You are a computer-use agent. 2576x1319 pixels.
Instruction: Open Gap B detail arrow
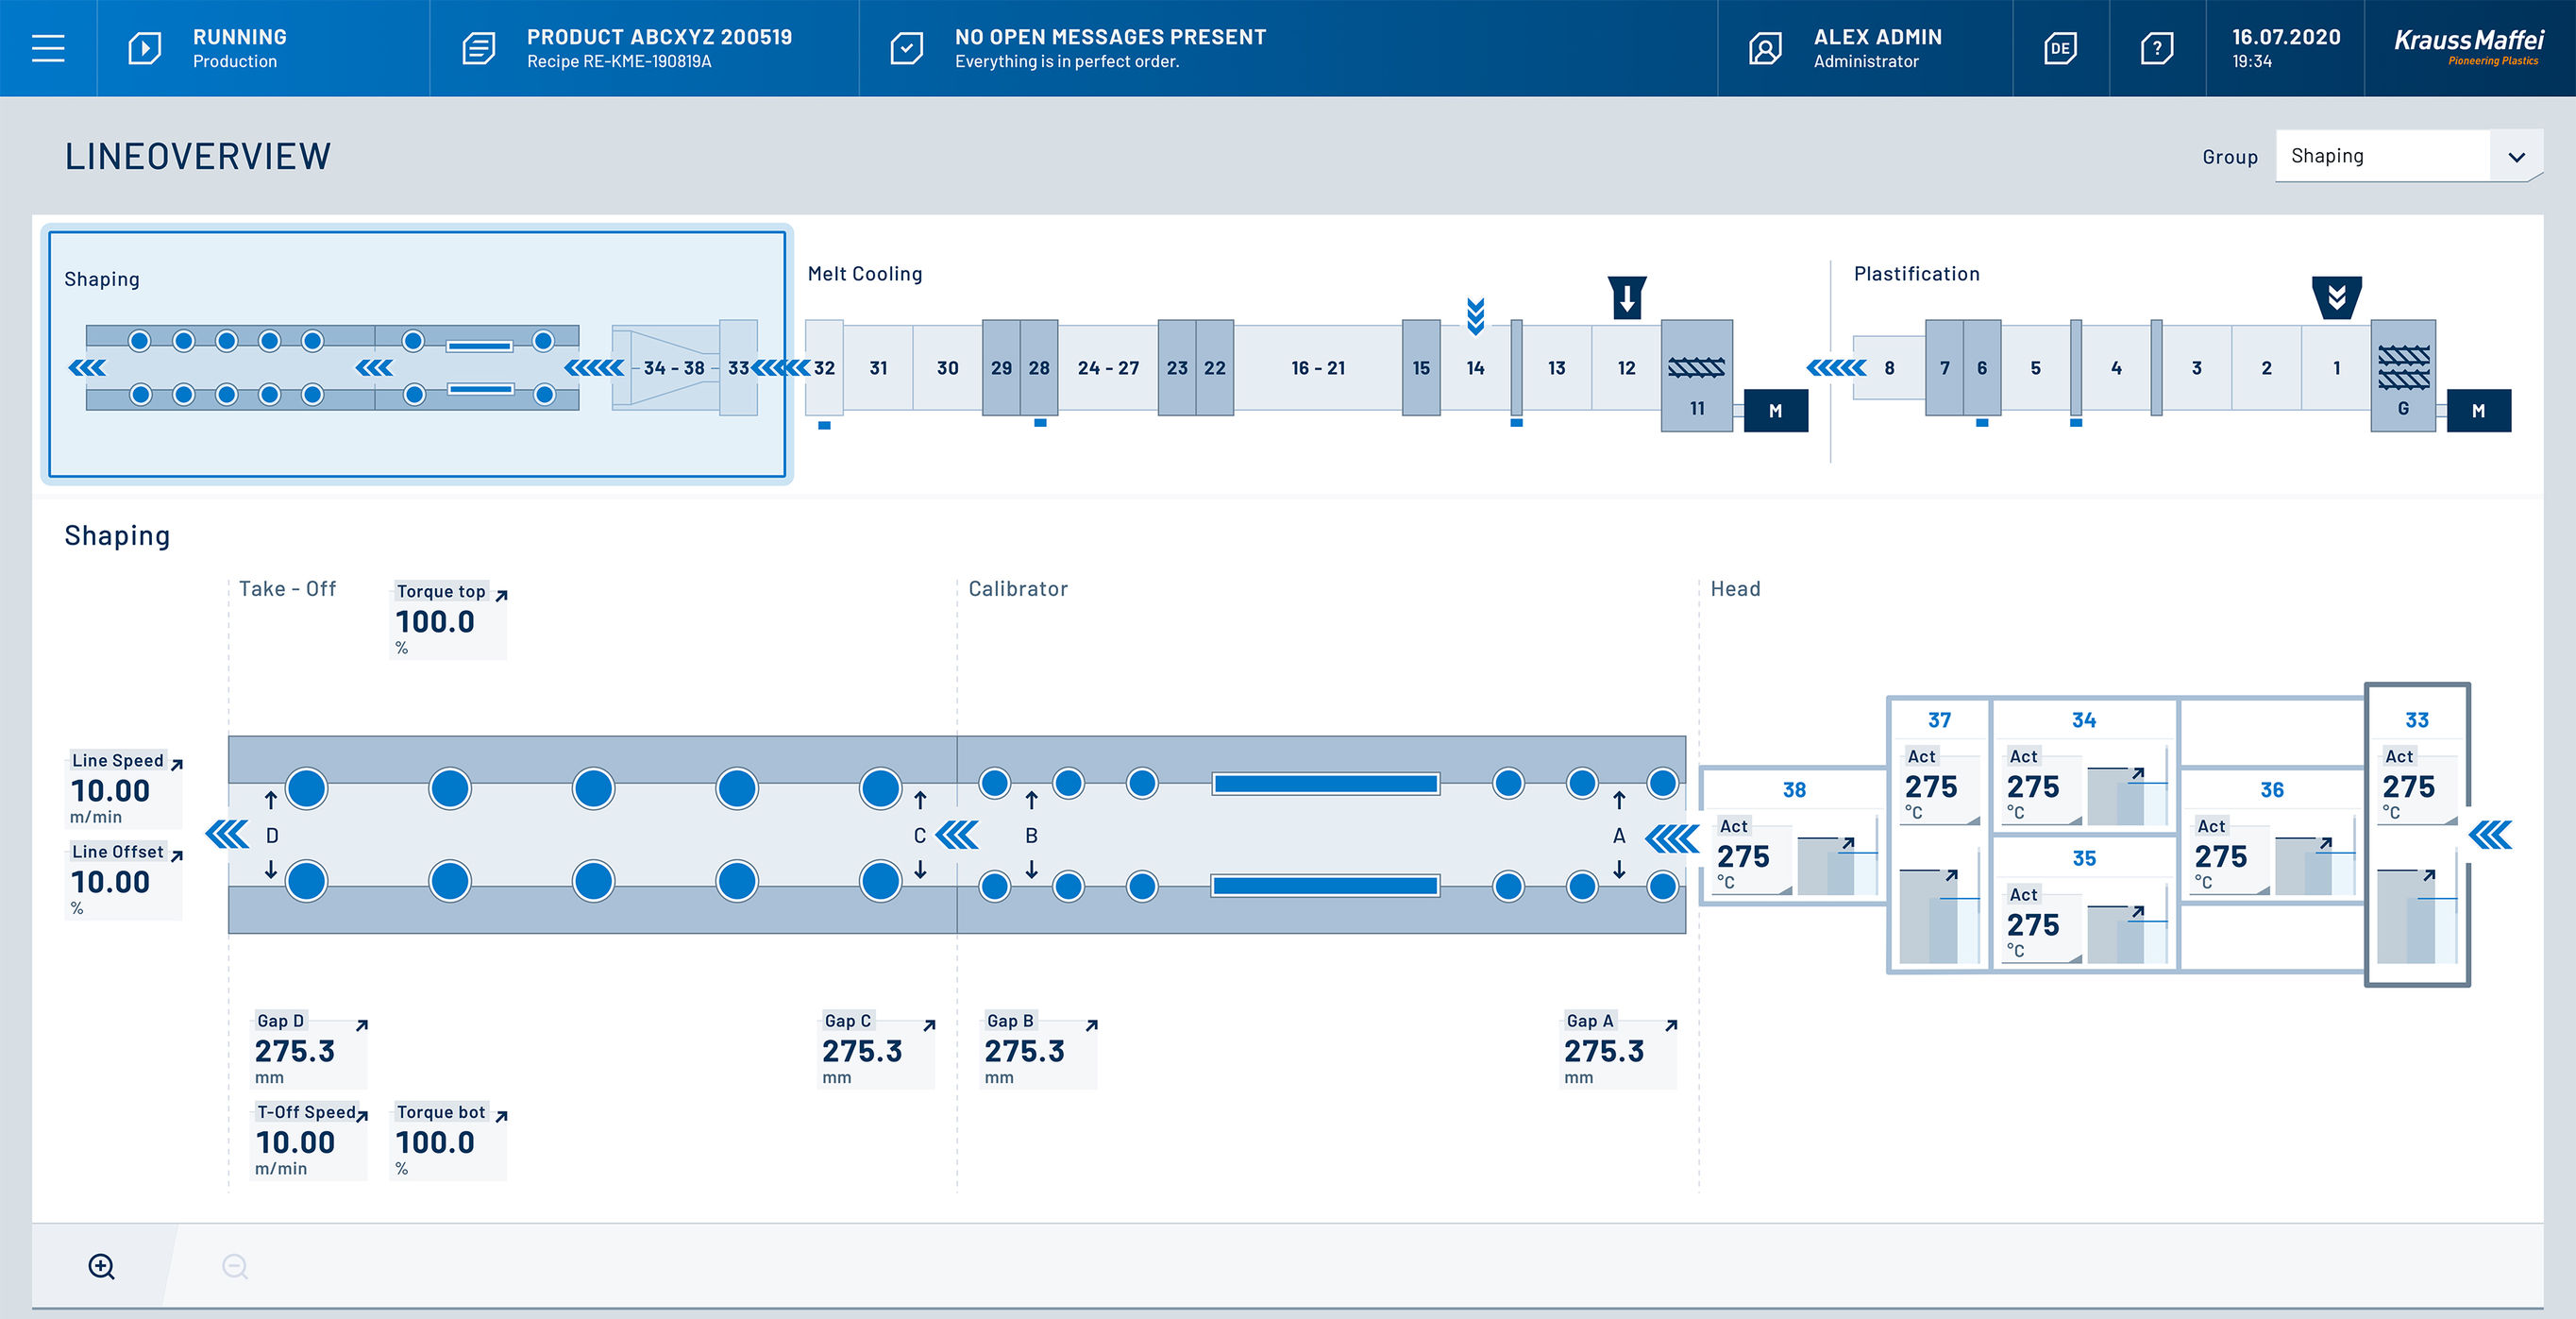[1092, 1025]
